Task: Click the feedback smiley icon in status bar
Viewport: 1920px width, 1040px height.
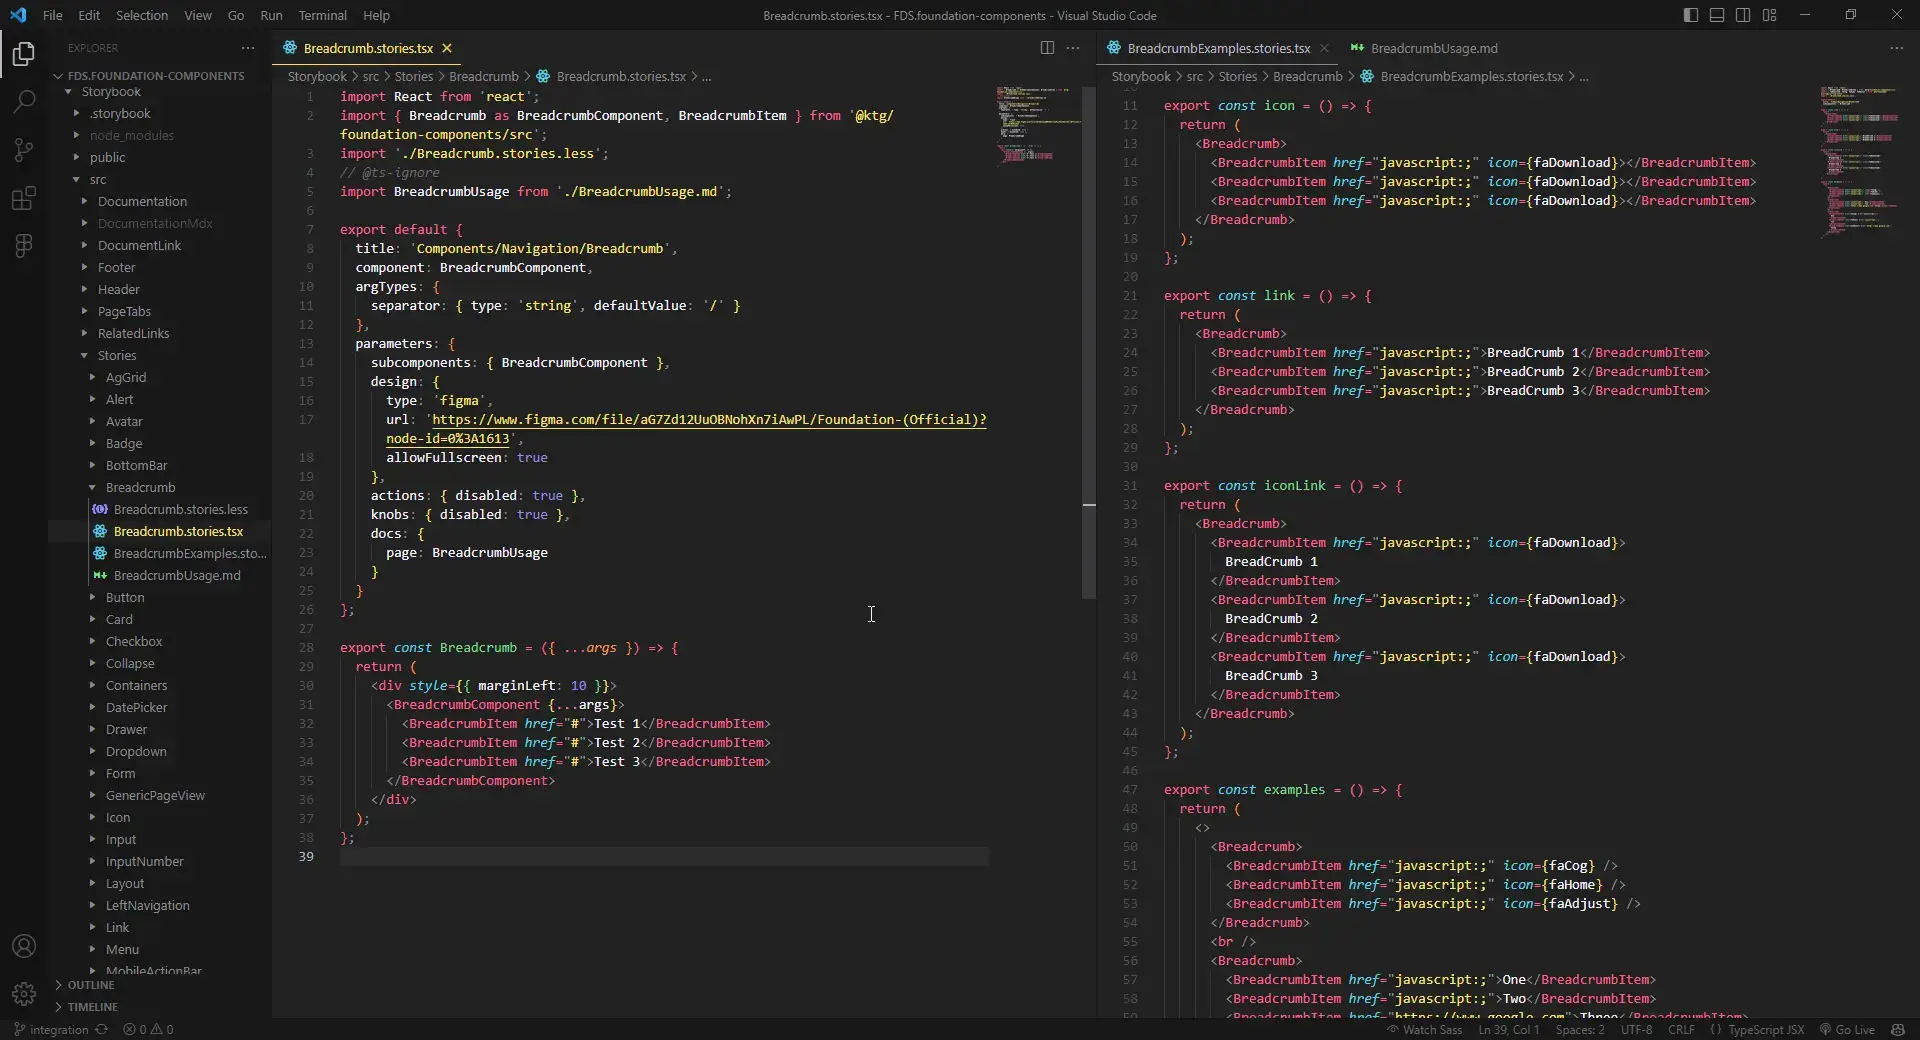Action: click(1899, 1030)
